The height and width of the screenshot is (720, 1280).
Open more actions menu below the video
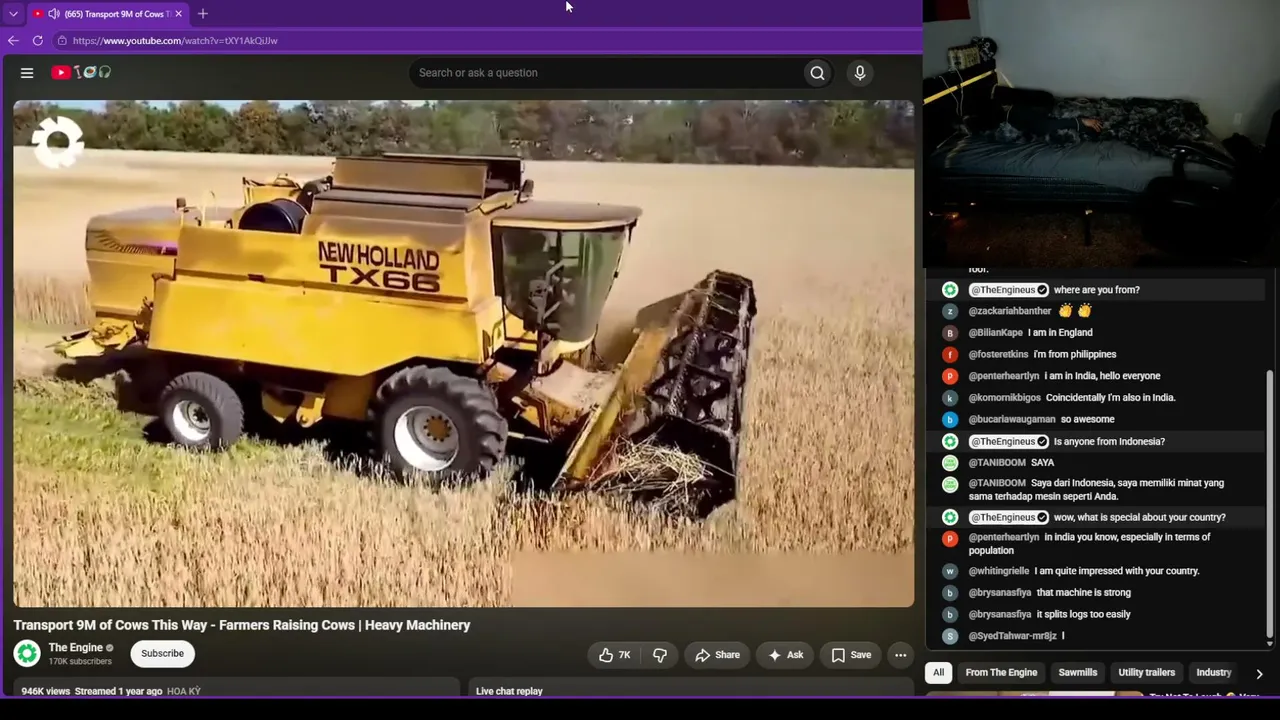pos(900,655)
